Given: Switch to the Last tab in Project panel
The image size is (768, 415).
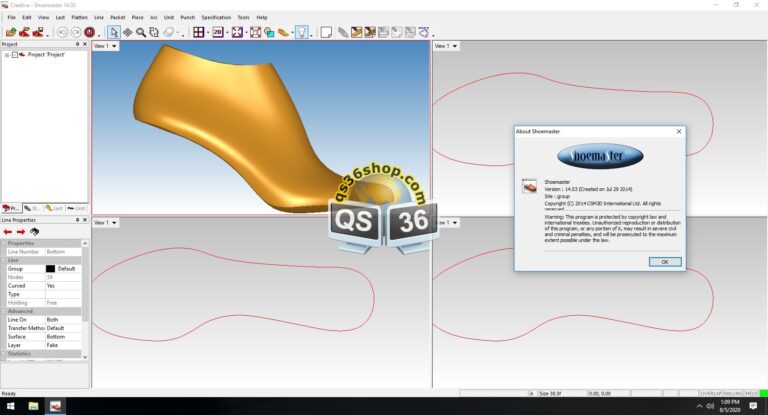Looking at the screenshot, I should pos(55,208).
